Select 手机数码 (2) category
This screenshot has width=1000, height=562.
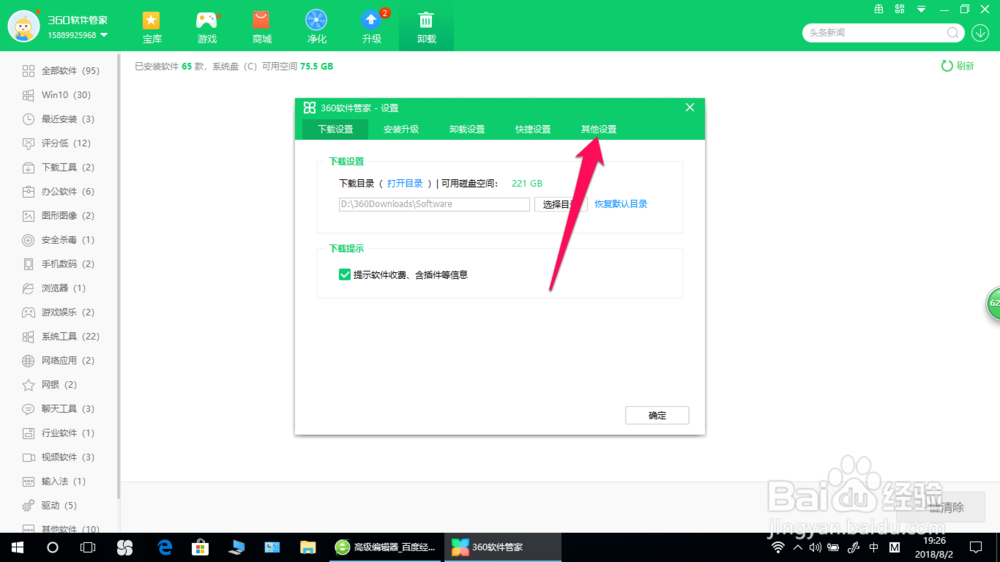coord(58,264)
